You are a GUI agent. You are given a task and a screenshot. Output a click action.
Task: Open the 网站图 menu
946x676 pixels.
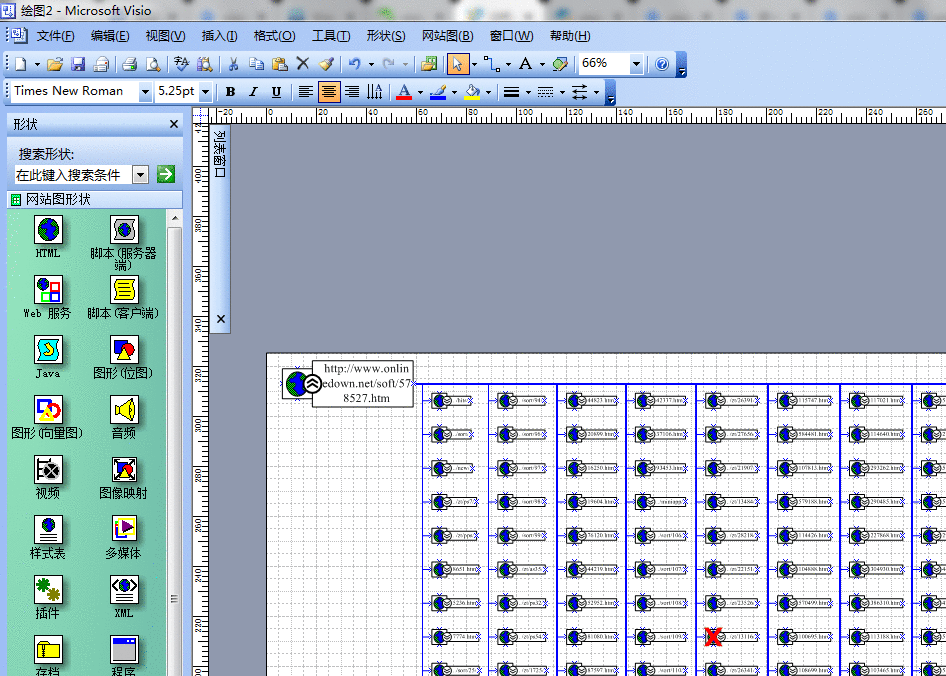click(x=446, y=35)
